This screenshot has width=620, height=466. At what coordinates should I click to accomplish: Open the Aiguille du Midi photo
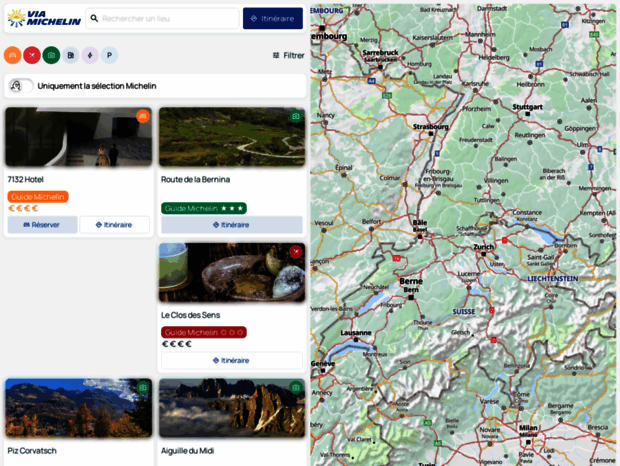point(232,408)
